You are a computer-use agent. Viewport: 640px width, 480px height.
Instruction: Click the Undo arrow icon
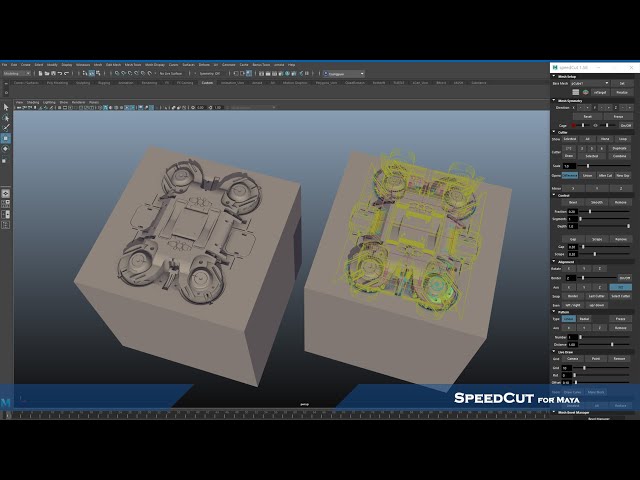coord(60,73)
